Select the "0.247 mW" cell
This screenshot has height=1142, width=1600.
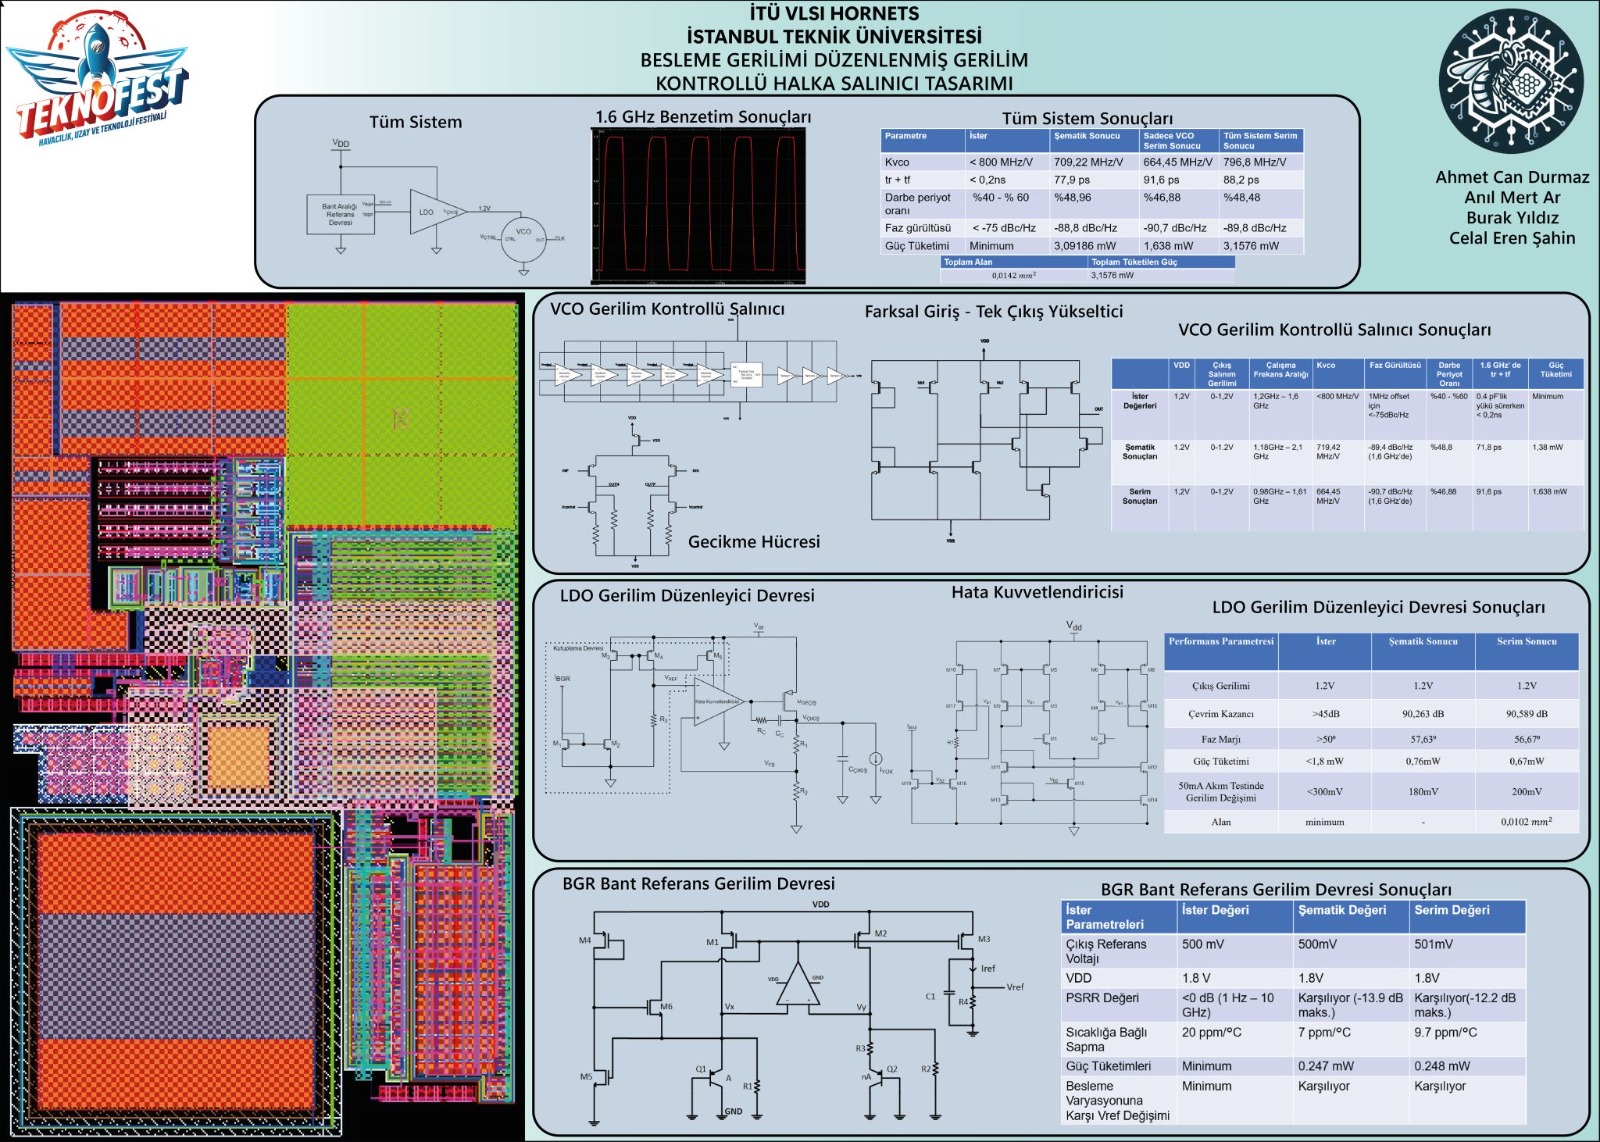coord(1351,1066)
